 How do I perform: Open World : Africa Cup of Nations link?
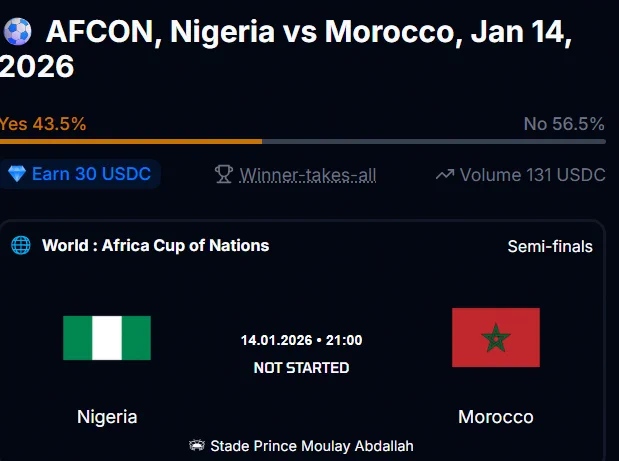[156, 245]
